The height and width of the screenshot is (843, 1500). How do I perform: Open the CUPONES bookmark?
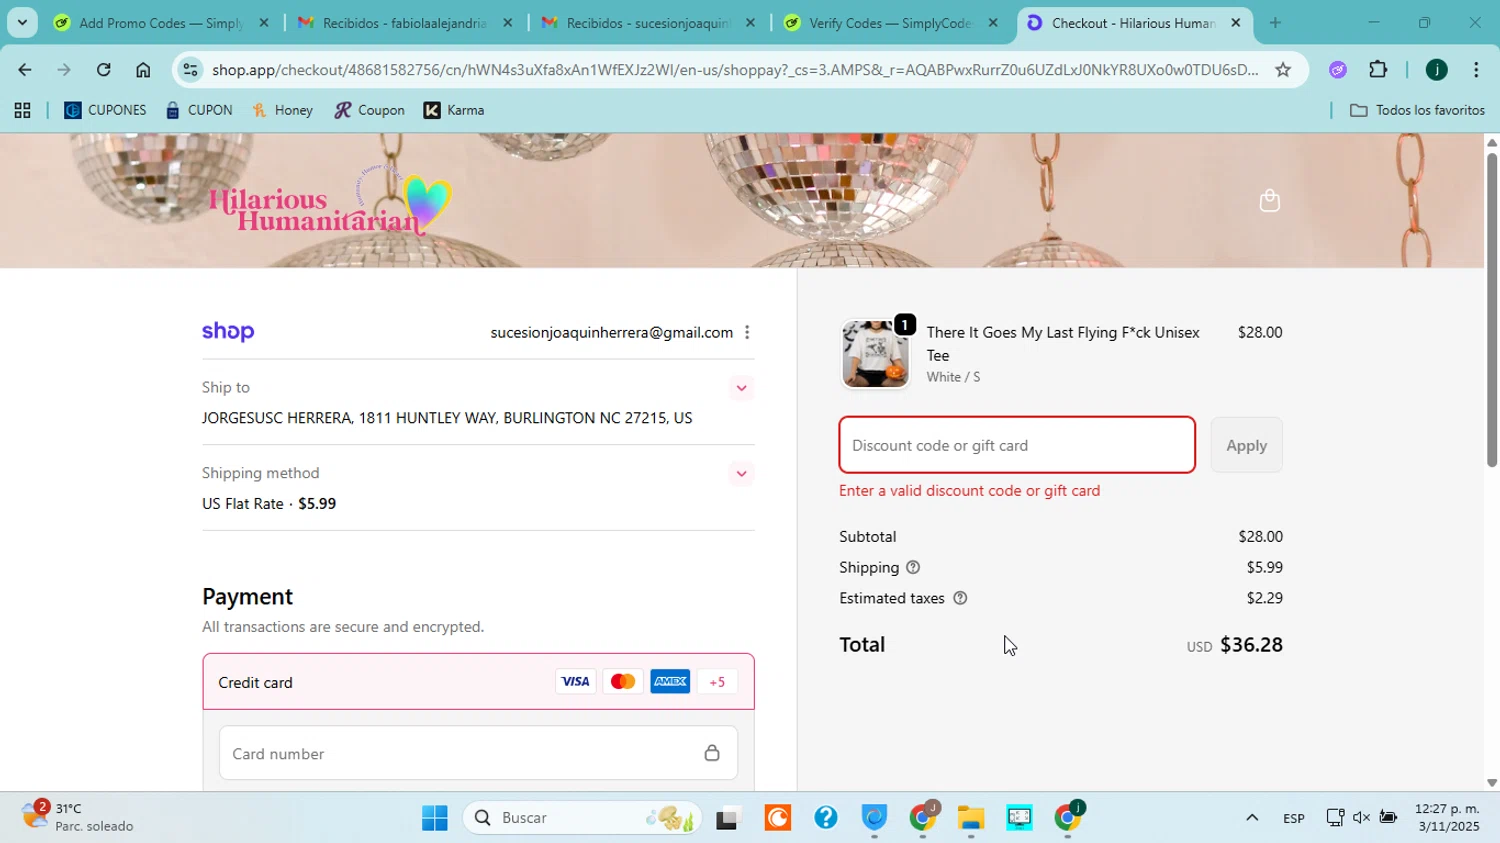(x=105, y=111)
